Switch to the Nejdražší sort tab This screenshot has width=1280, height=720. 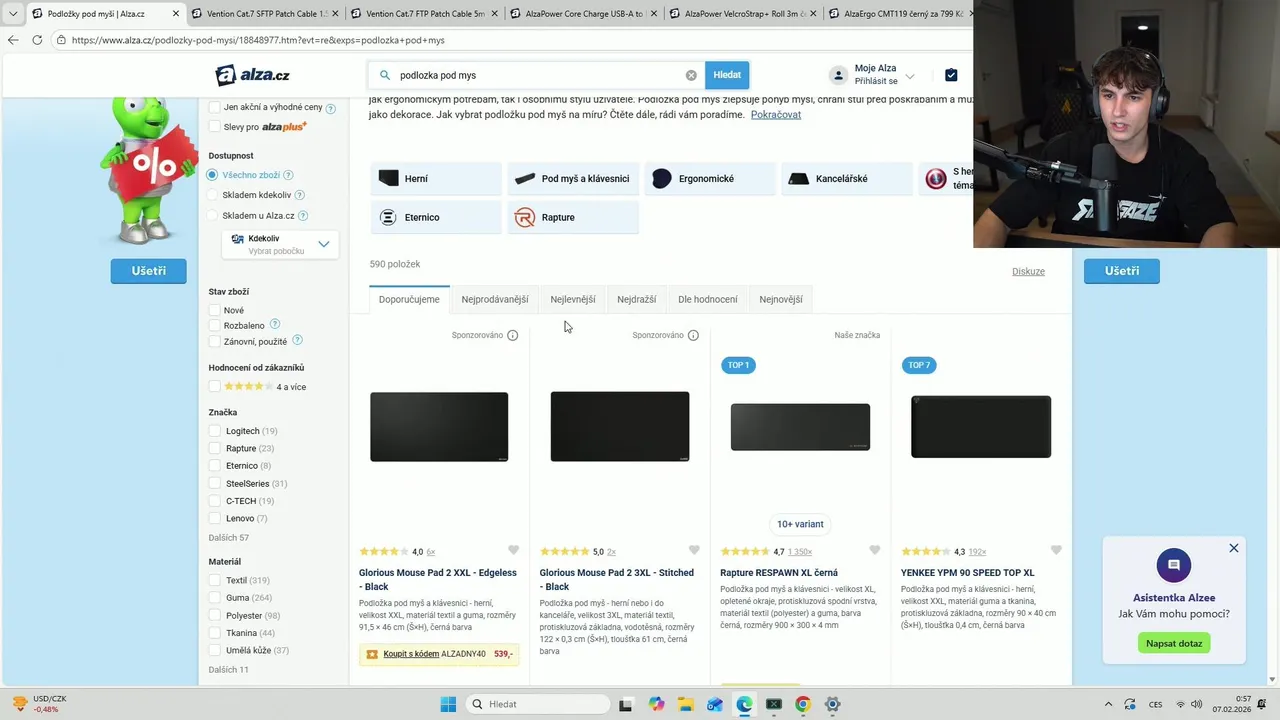[x=637, y=299]
